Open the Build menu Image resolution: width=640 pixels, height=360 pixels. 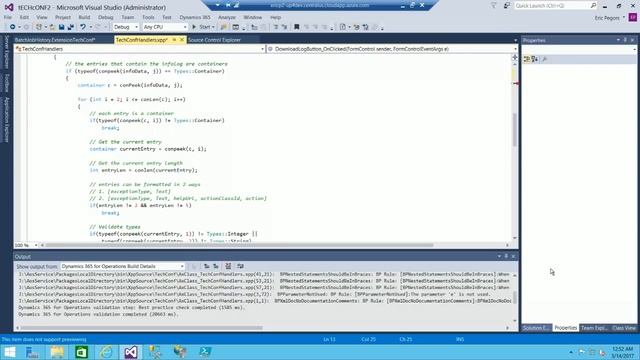[84, 18]
